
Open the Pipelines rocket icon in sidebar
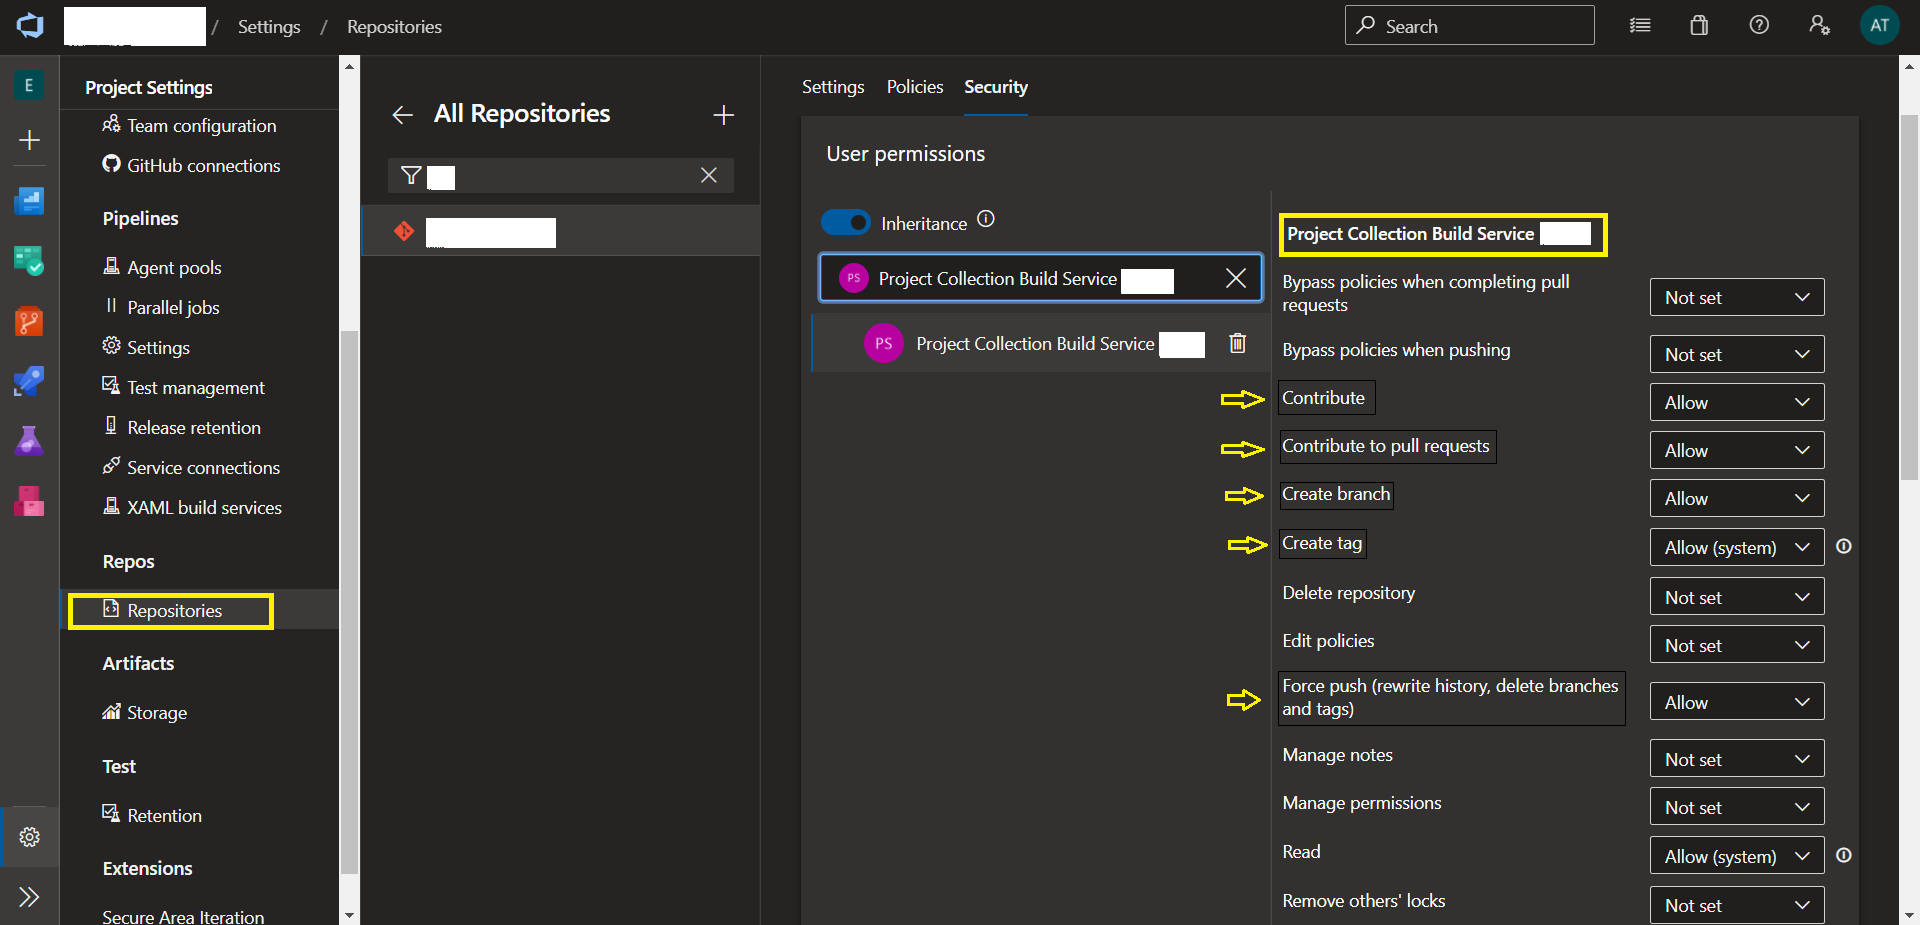point(29,381)
